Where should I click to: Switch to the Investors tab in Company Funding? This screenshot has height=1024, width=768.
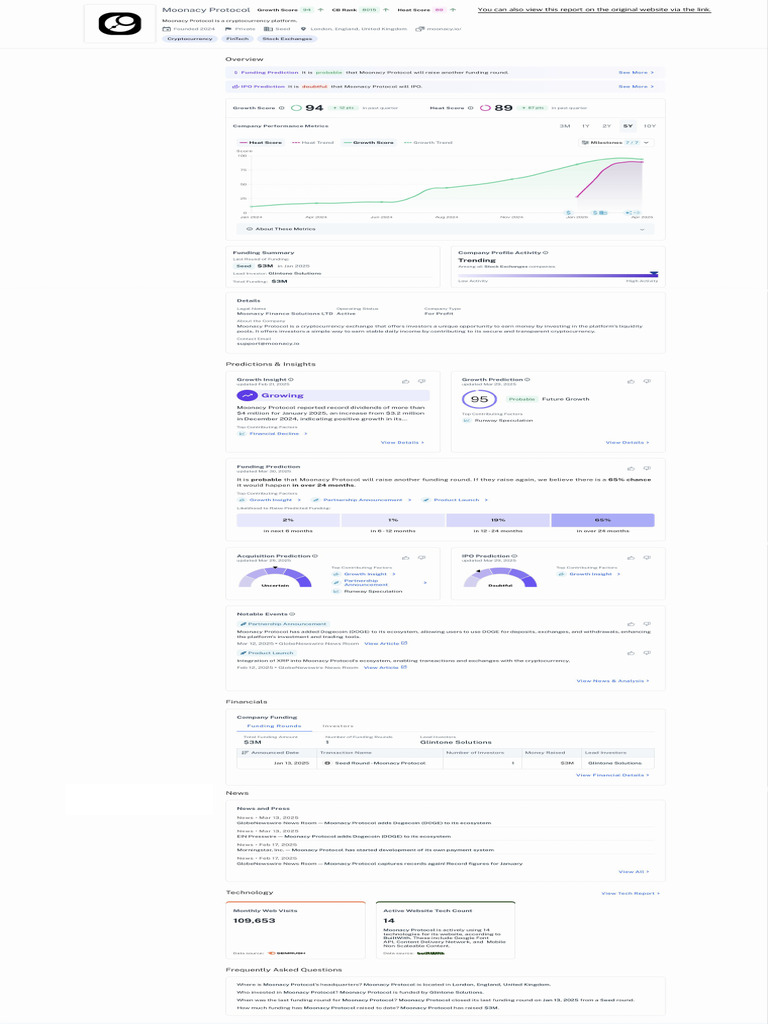click(338, 726)
